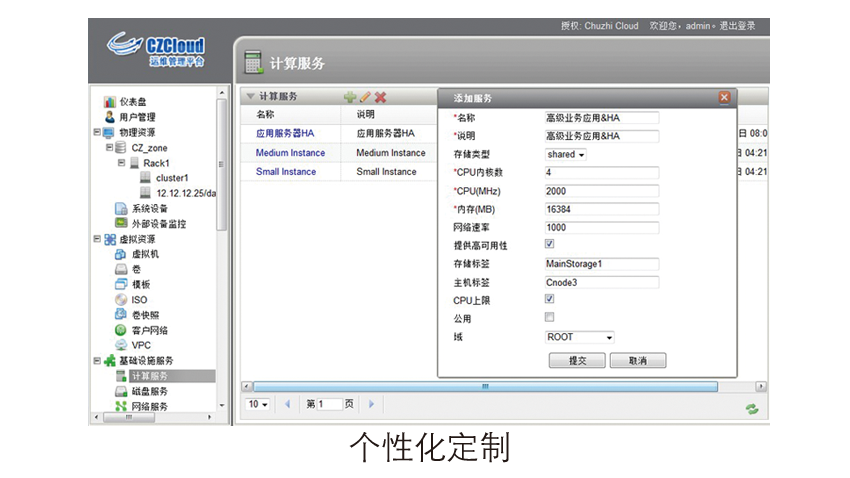Open 虚拟机 virtual machines item

pos(145,254)
